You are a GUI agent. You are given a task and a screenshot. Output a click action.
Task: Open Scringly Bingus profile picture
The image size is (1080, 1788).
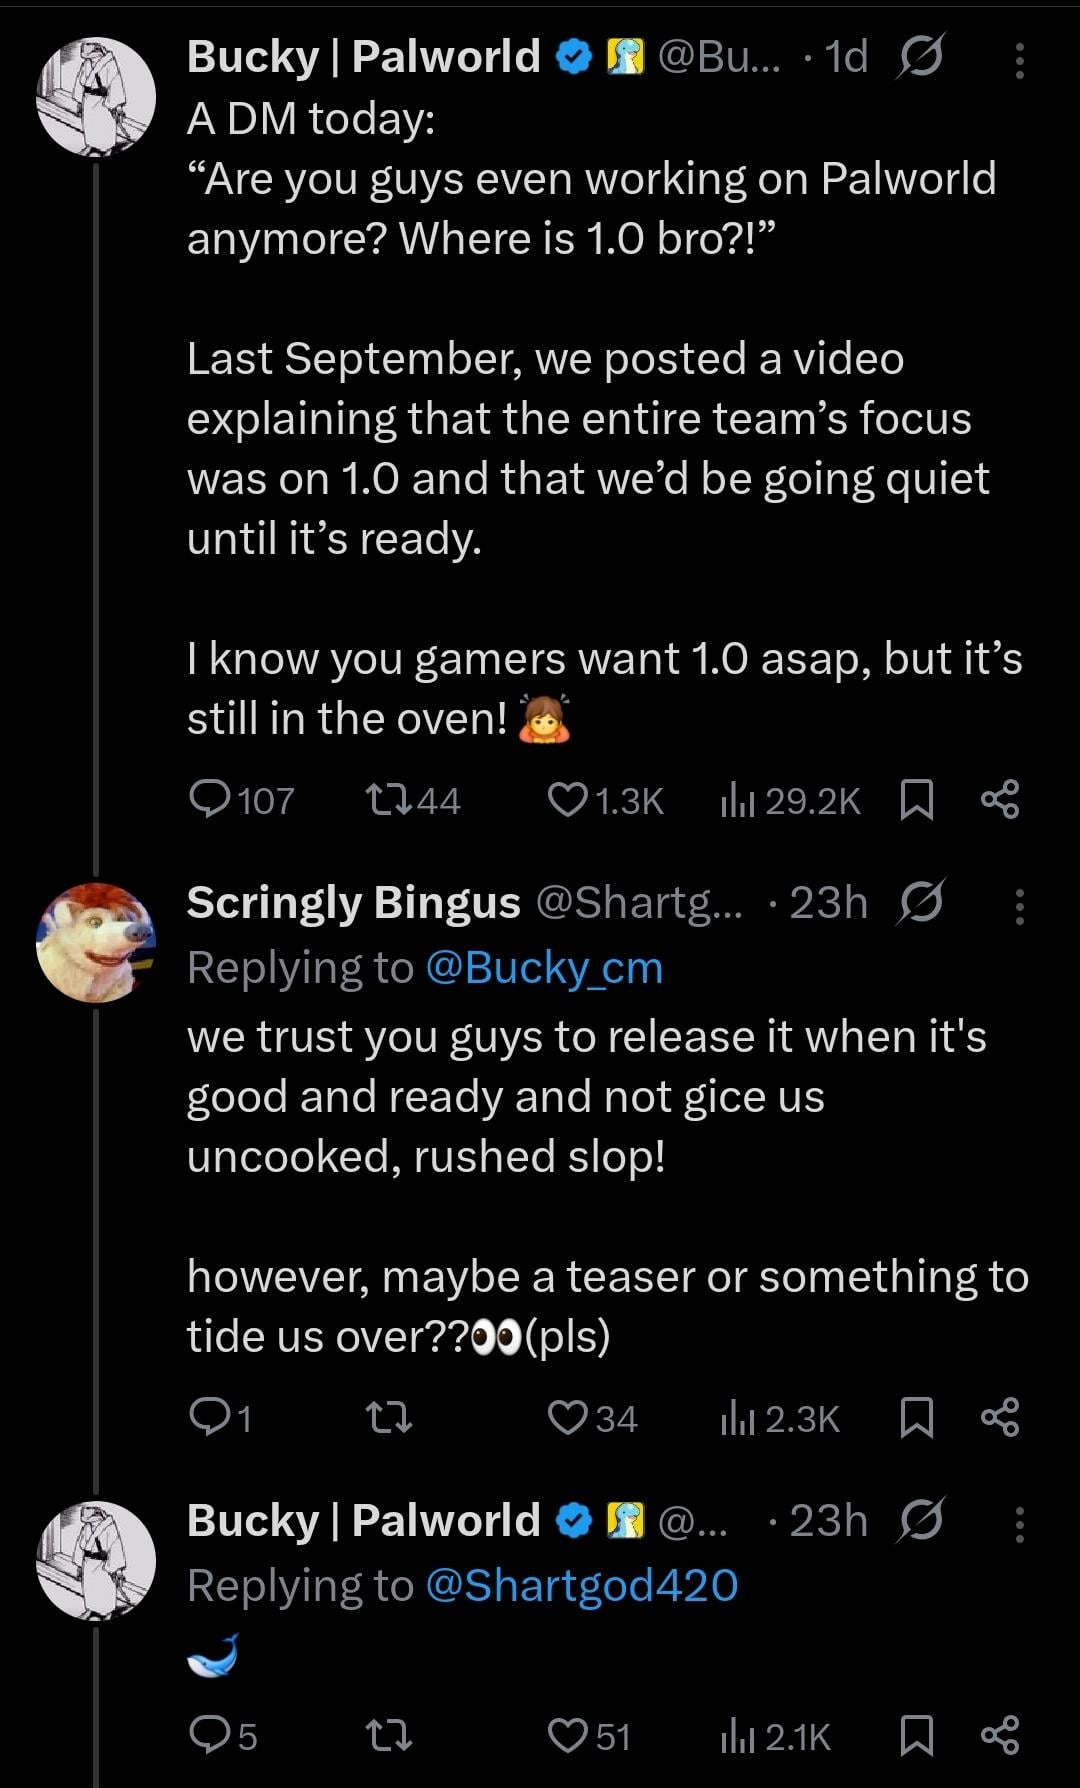tap(96, 942)
